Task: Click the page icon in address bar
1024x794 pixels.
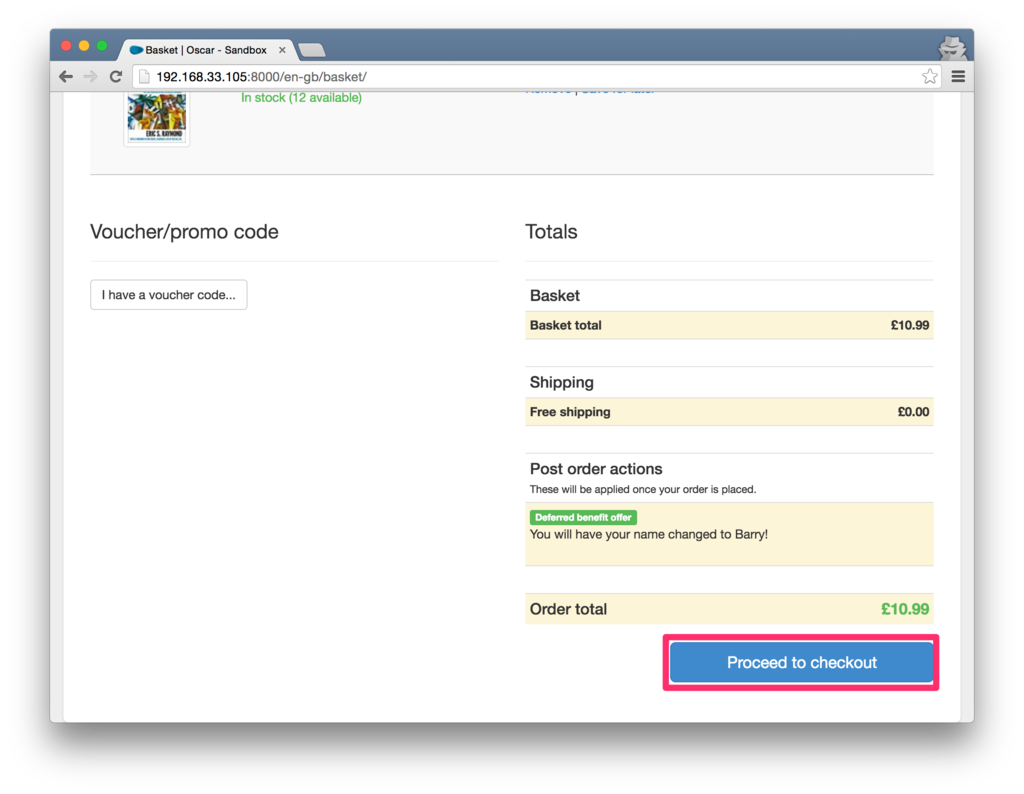Action: [144, 77]
